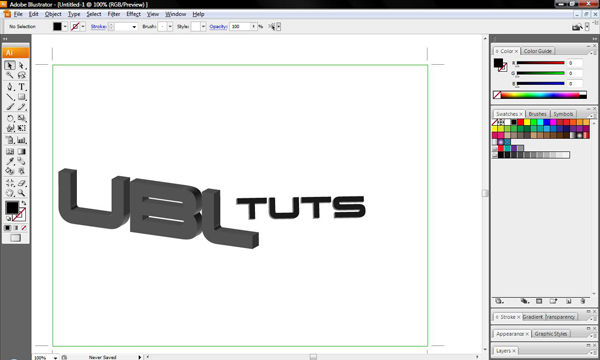Select the Free Transform tool
This screenshot has width=600, height=360.
click(x=21, y=128)
